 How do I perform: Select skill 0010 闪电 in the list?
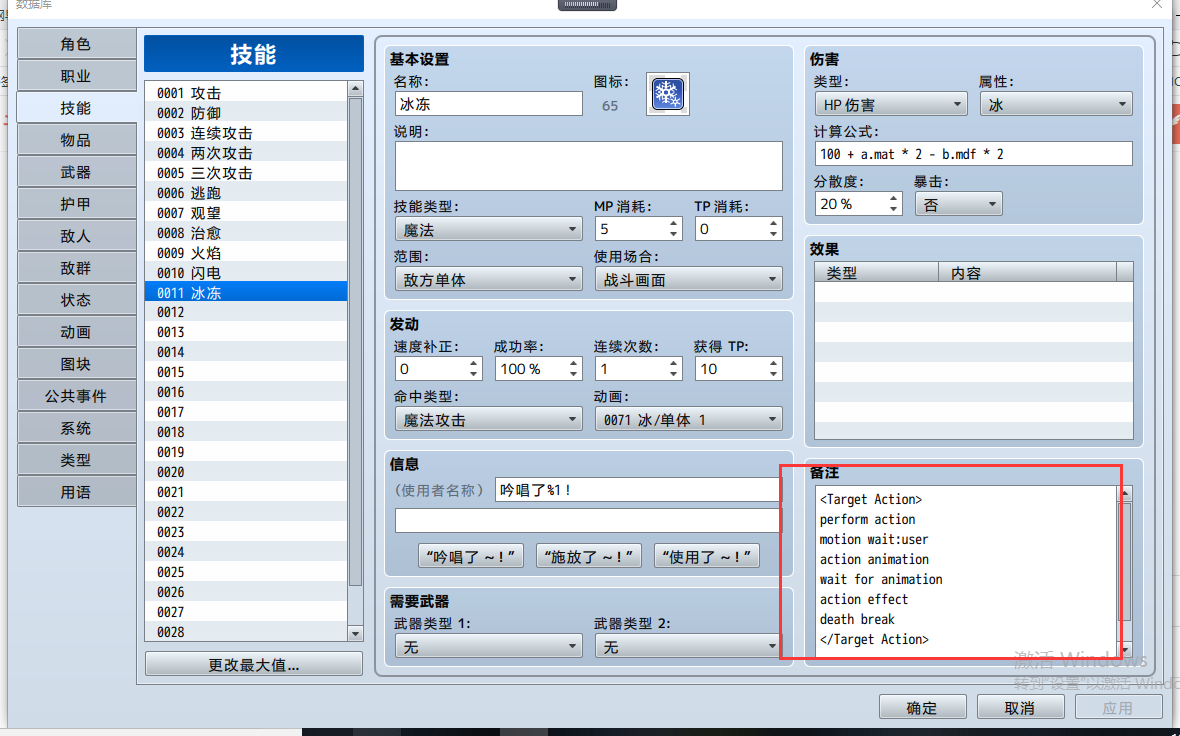pos(246,272)
